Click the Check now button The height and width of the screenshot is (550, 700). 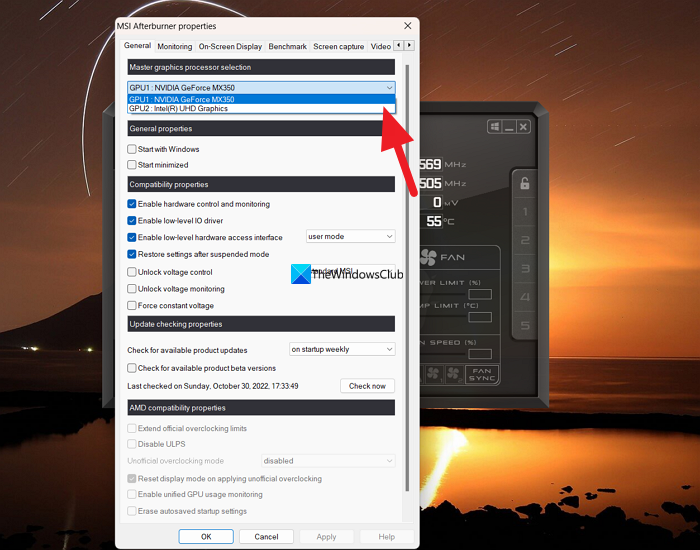[367, 386]
